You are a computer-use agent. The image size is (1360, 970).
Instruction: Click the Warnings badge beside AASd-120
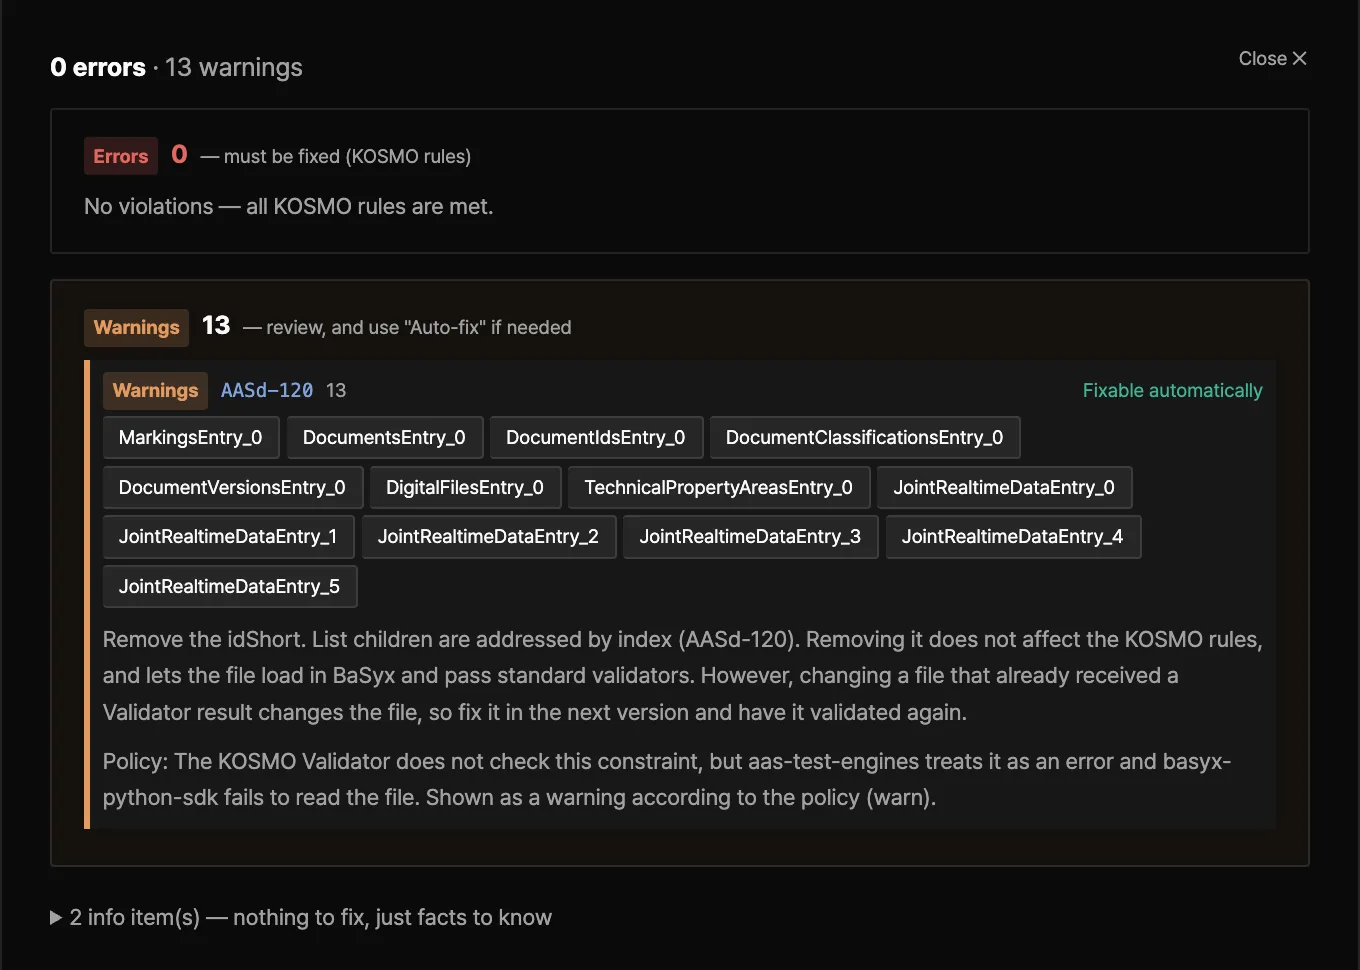click(x=155, y=390)
